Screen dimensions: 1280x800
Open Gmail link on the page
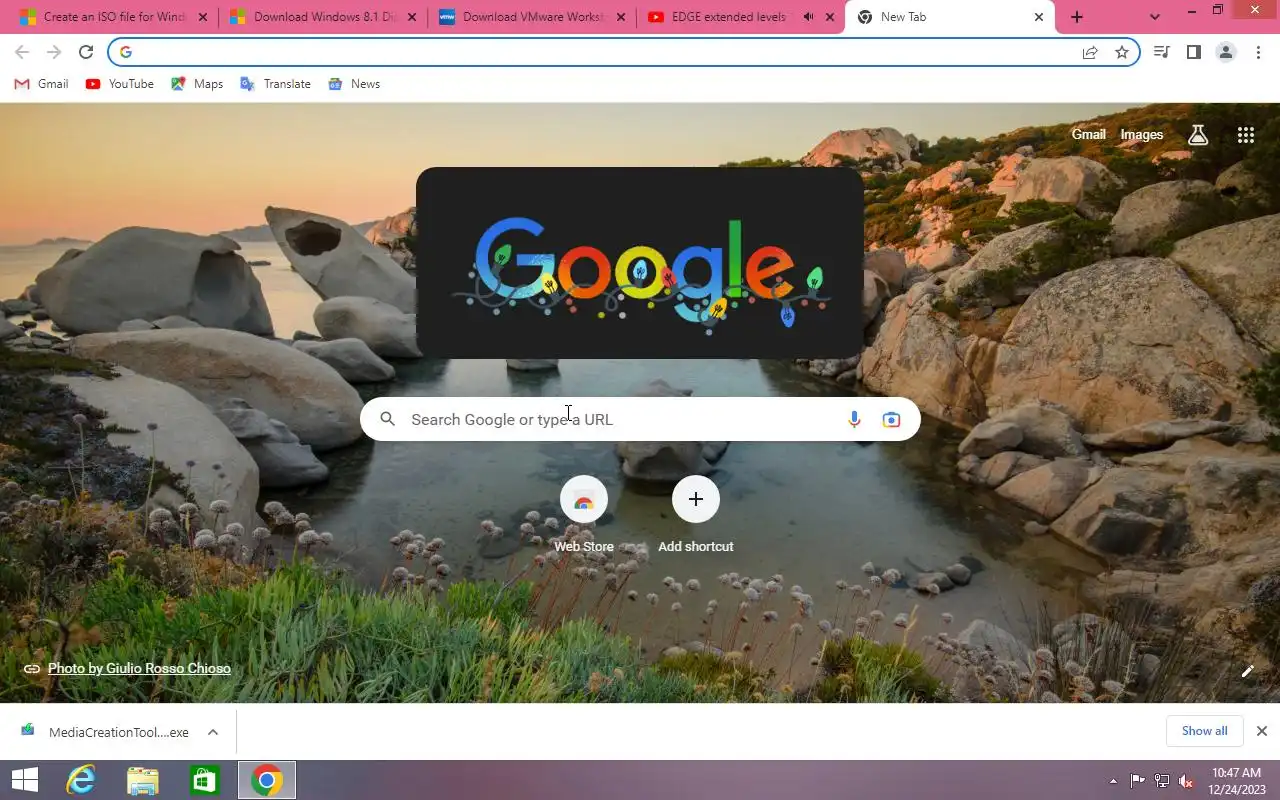coord(1088,134)
